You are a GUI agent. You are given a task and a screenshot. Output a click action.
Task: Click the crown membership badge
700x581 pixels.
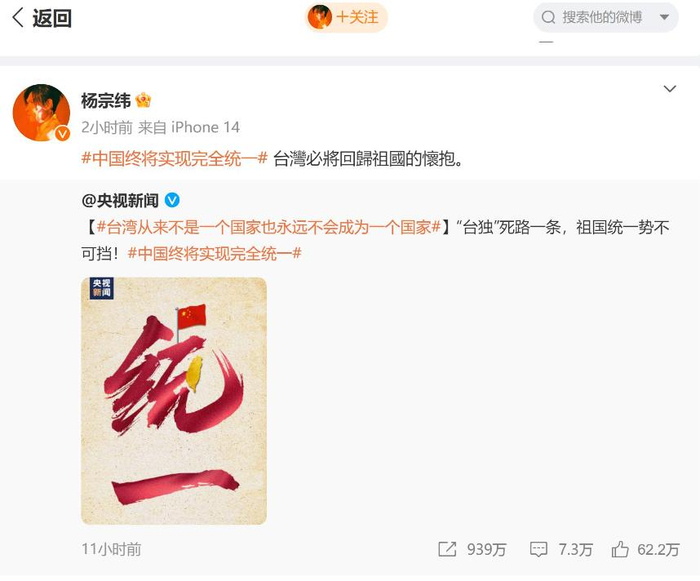tap(143, 100)
